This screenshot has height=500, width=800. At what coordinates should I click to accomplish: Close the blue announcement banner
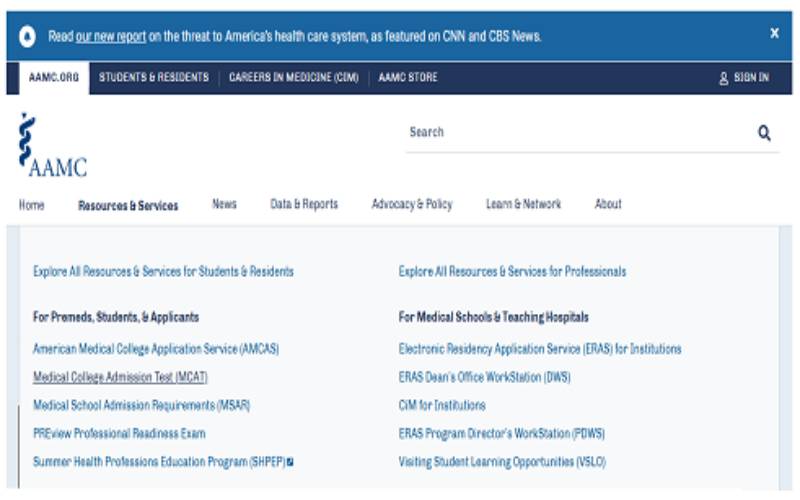coord(774,34)
